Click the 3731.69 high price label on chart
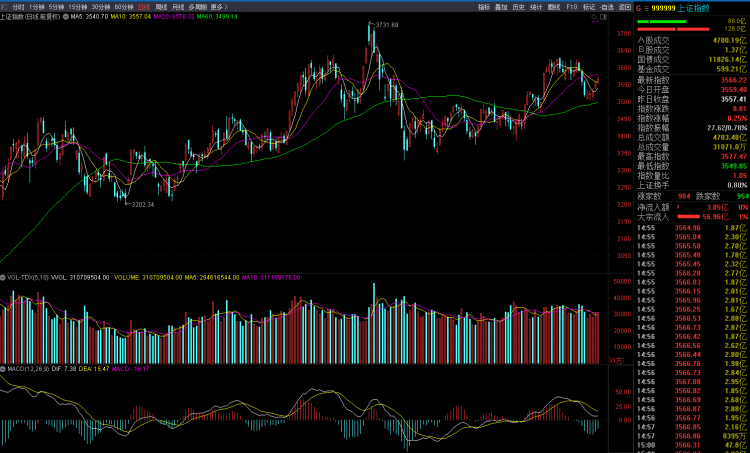The height and width of the screenshot is (453, 750). tap(384, 24)
